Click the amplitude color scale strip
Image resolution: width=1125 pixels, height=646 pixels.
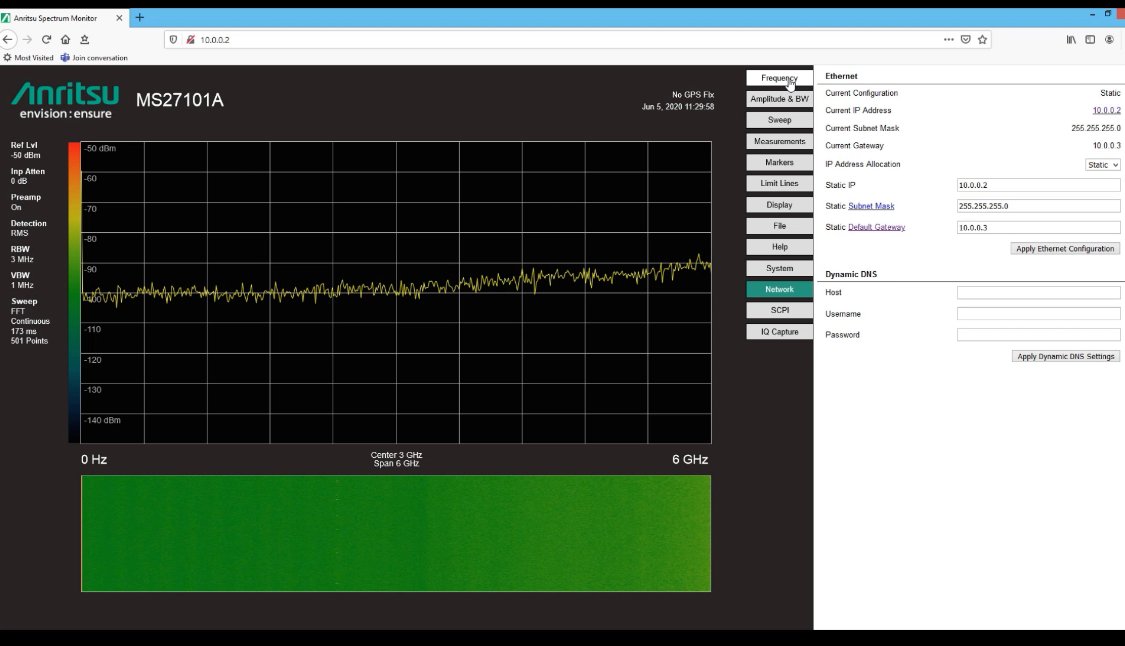(x=73, y=290)
